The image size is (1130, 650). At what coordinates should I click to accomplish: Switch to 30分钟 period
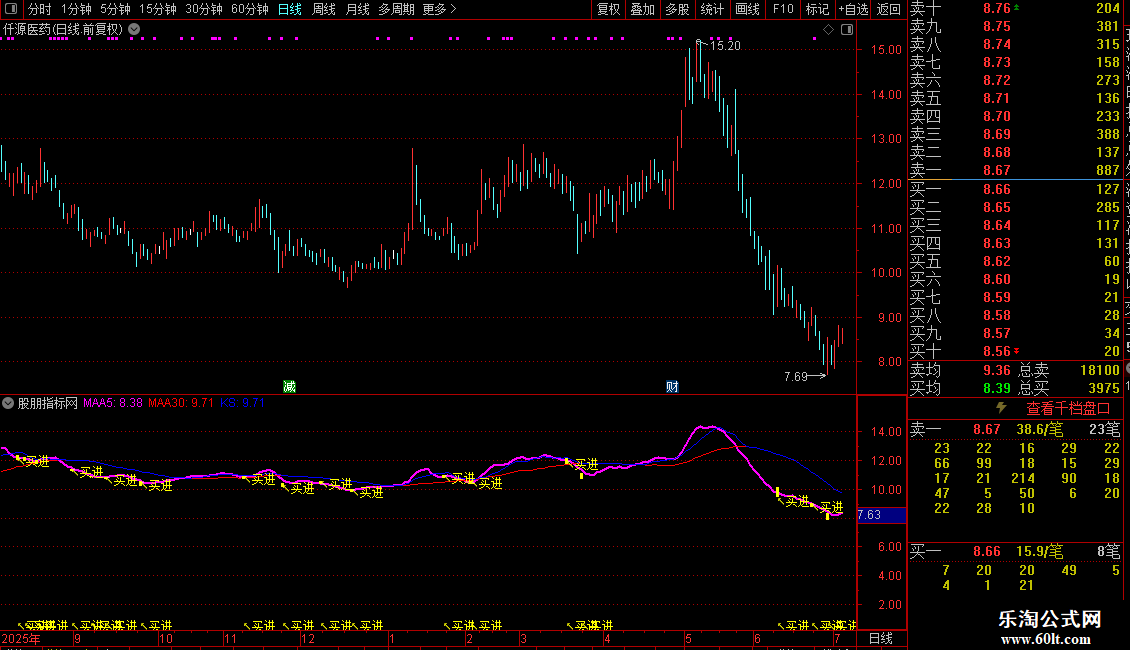pyautogui.click(x=203, y=9)
